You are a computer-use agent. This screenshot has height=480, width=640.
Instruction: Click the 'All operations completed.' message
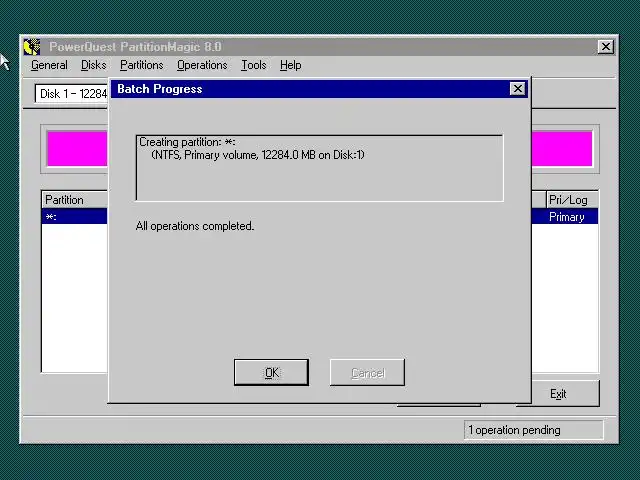point(195,226)
